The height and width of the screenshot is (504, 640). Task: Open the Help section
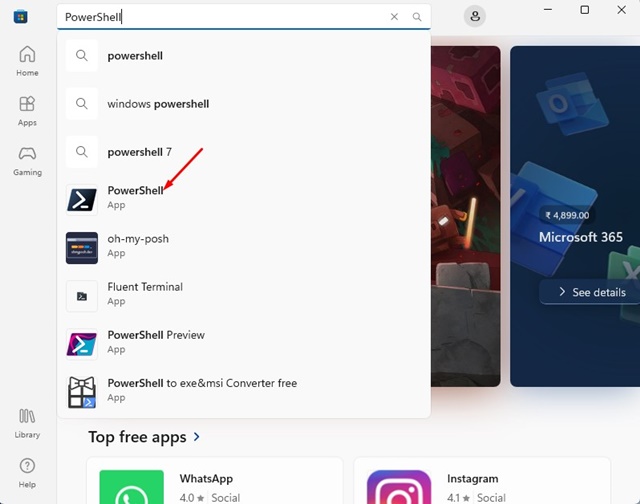(27, 473)
